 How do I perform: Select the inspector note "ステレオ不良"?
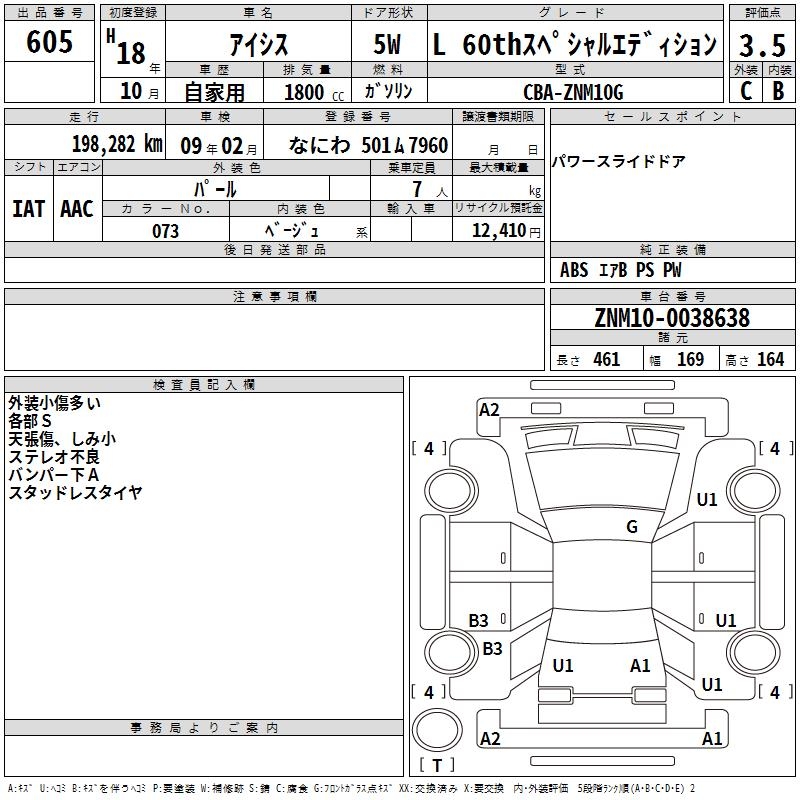click(54, 457)
